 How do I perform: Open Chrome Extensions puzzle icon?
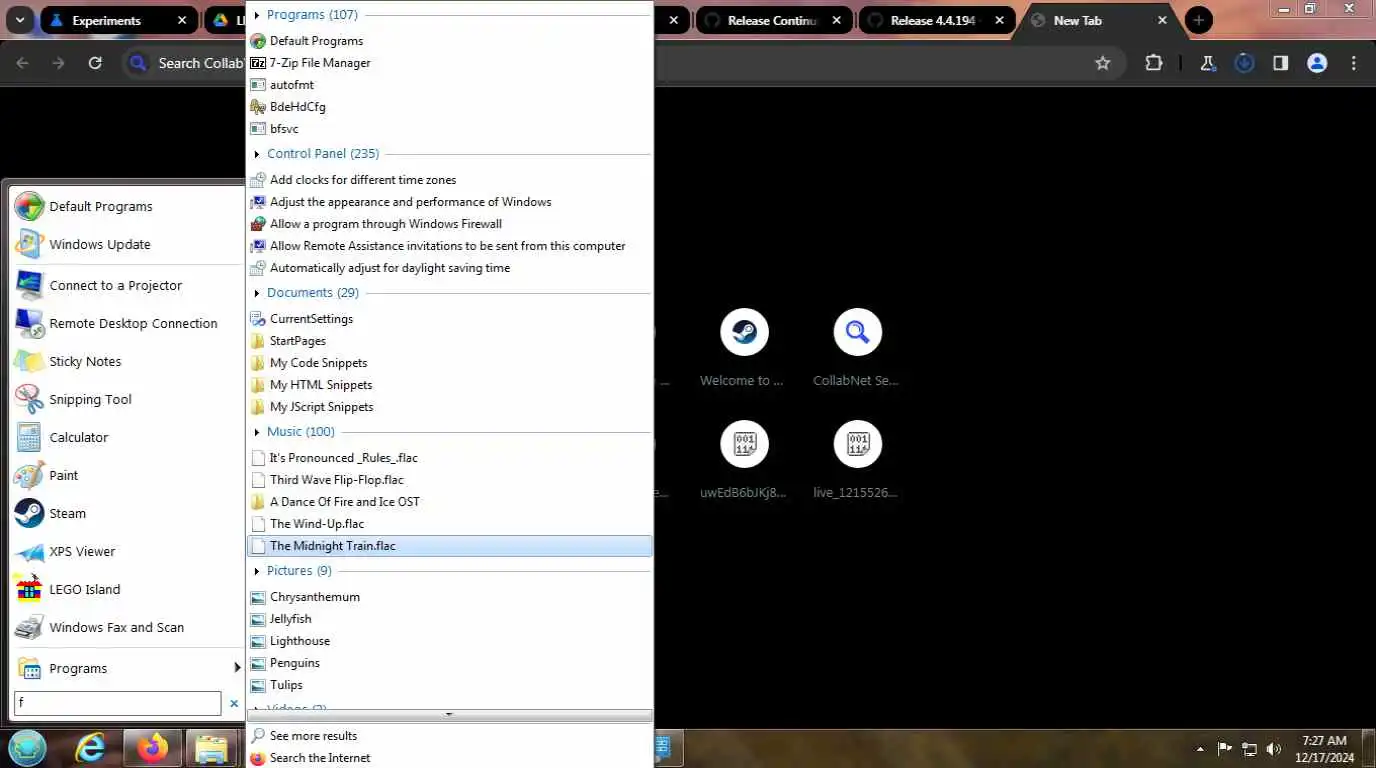[x=1154, y=63]
